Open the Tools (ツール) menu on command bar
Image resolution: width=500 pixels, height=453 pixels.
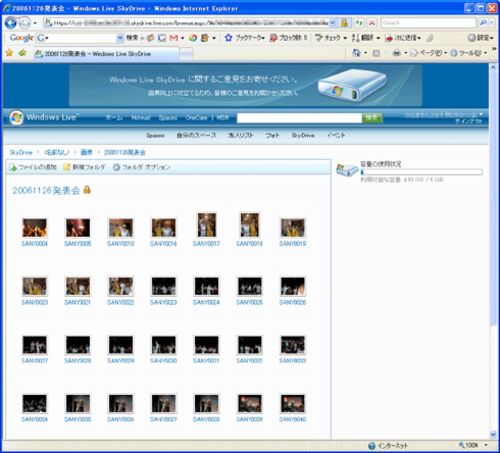(469, 53)
